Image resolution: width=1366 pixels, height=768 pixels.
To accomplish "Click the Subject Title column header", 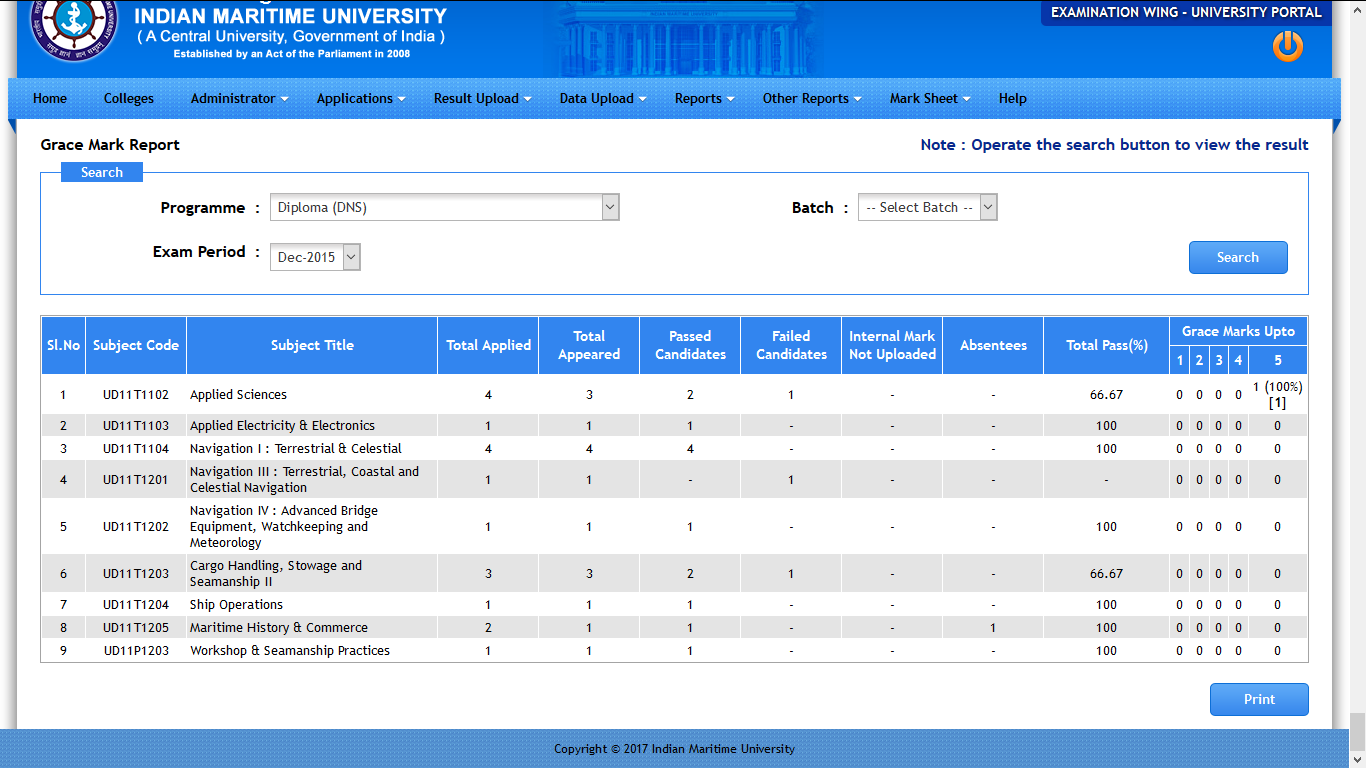I will (x=312, y=345).
